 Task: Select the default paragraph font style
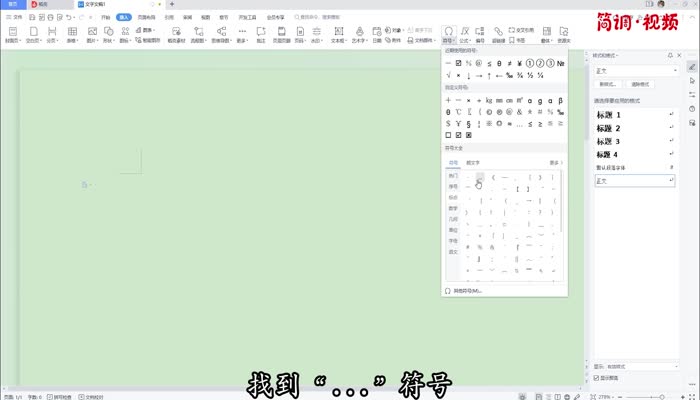[x=634, y=168]
